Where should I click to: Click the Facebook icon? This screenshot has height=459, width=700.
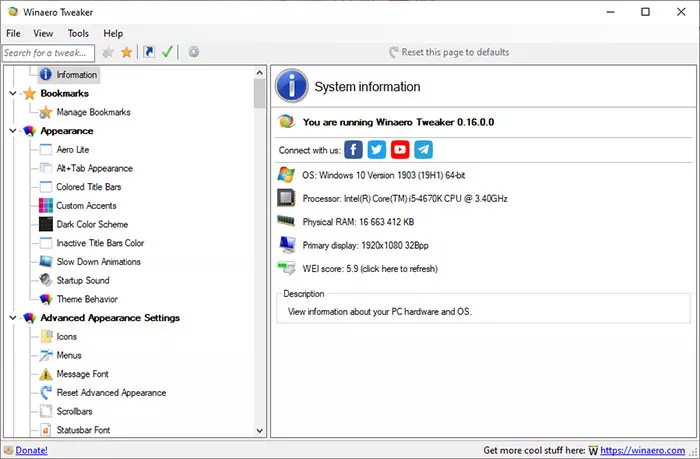[353, 150]
